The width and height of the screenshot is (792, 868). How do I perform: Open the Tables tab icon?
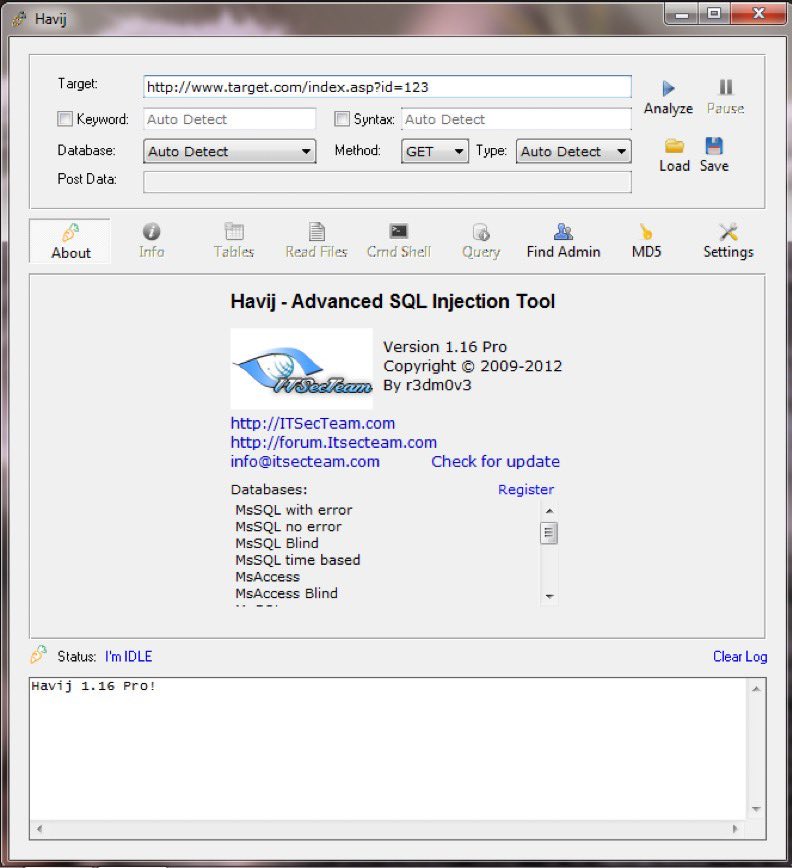234,231
